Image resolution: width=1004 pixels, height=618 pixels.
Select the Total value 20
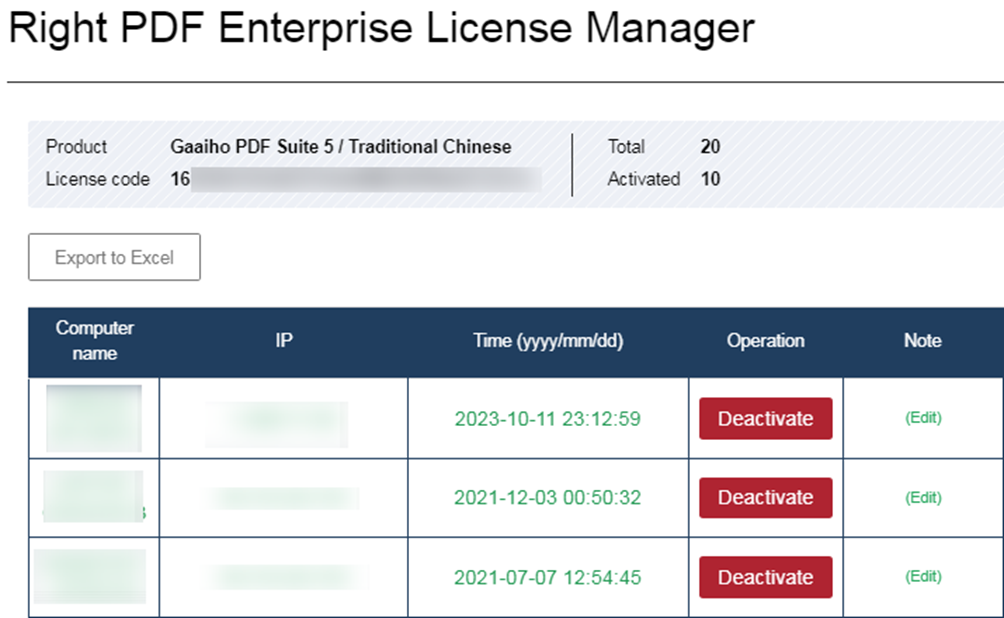pyautogui.click(x=710, y=147)
